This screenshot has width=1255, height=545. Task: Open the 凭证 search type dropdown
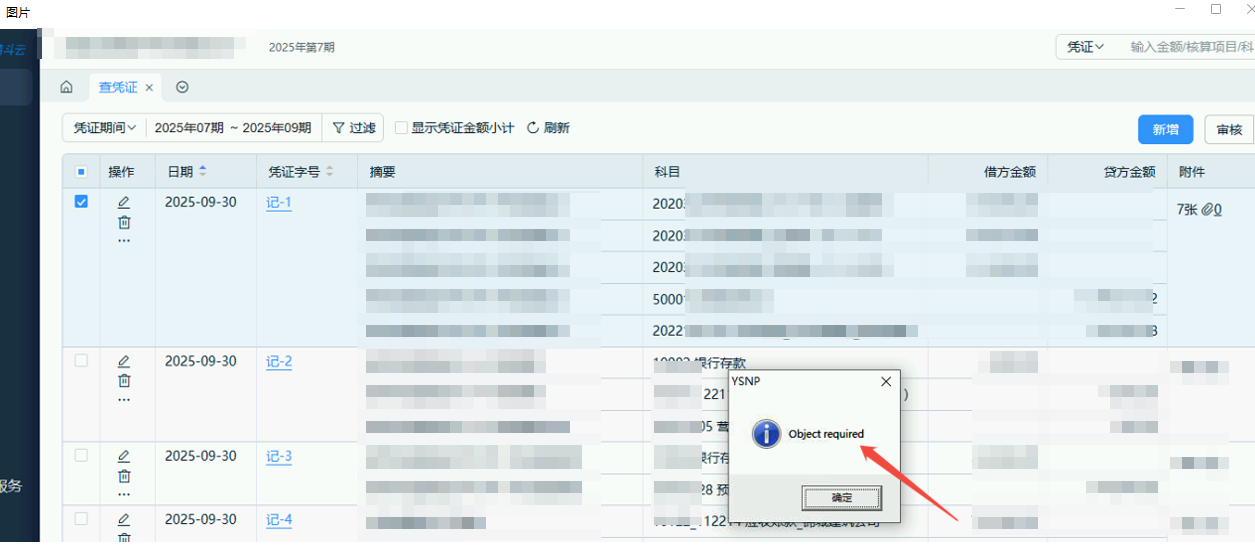[x=1085, y=47]
